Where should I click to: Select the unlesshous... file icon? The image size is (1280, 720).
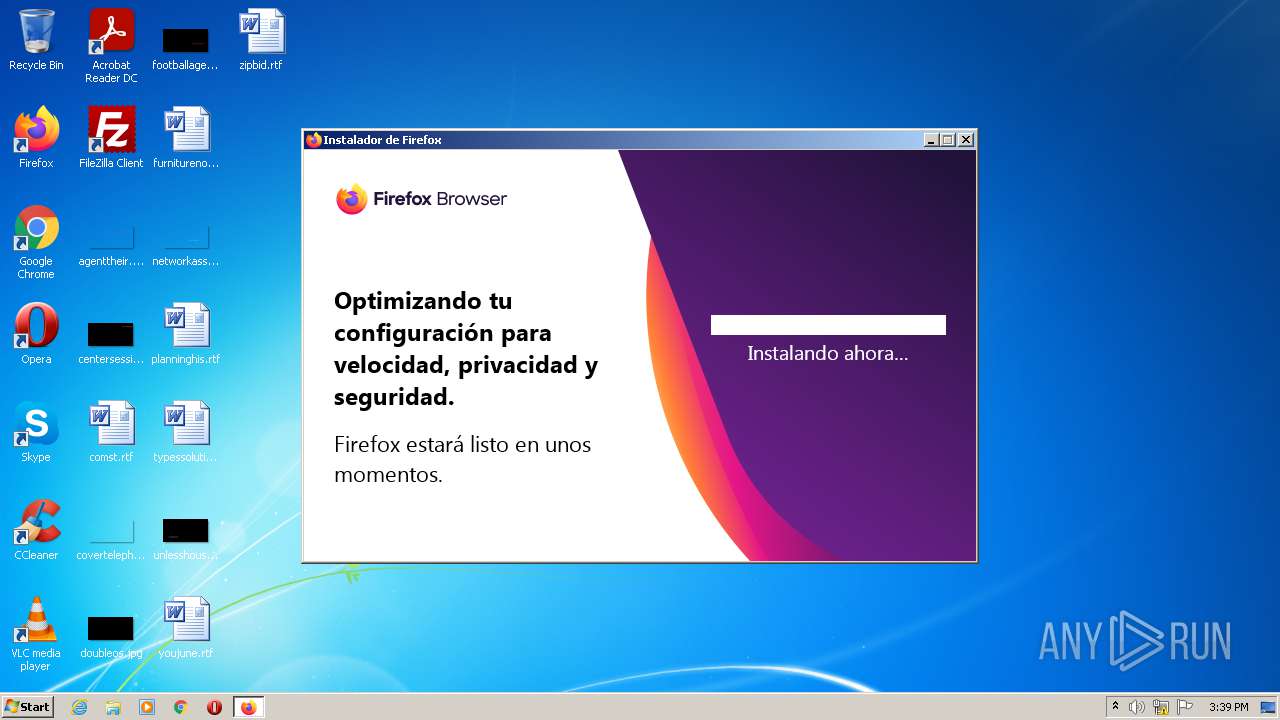tap(186, 538)
